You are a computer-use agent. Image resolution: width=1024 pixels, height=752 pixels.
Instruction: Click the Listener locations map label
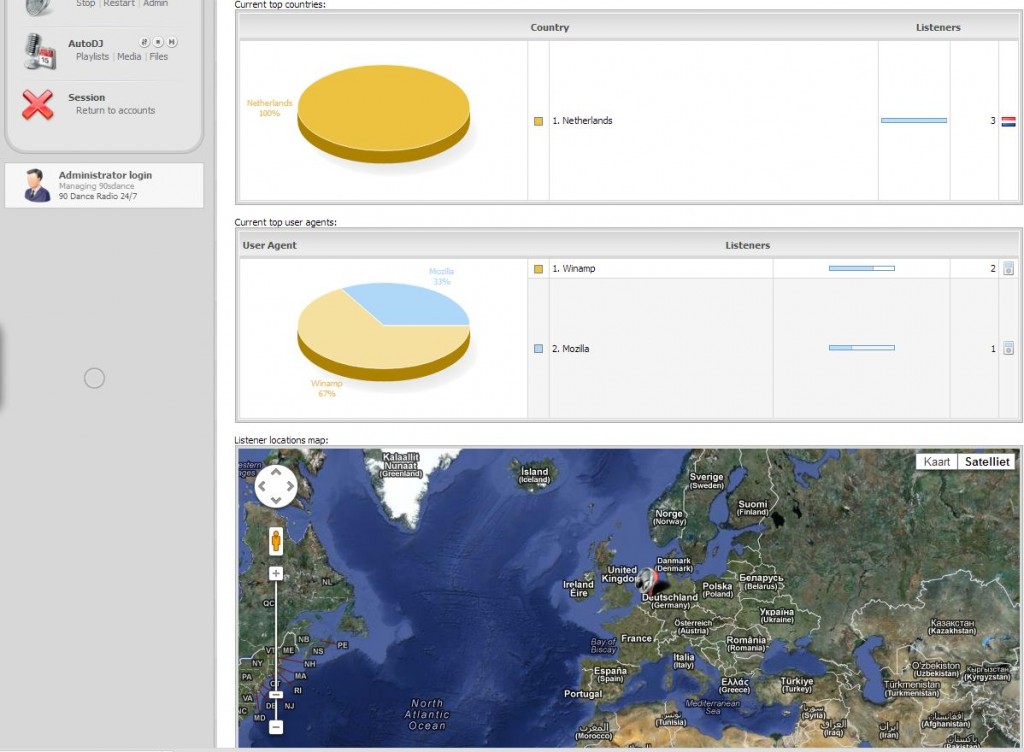(281, 440)
